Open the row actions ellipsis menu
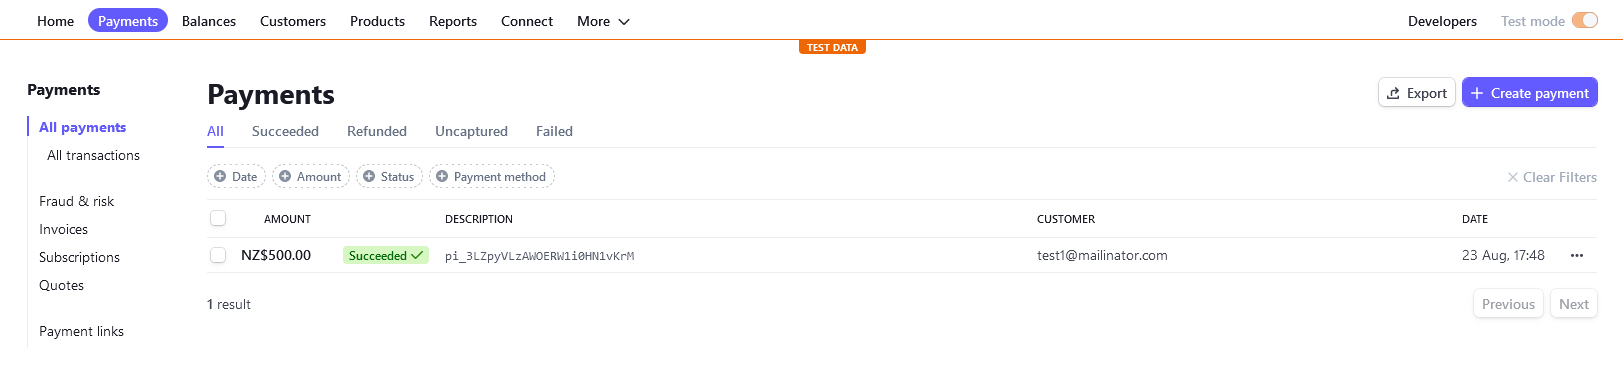1623x376 pixels. tap(1577, 255)
